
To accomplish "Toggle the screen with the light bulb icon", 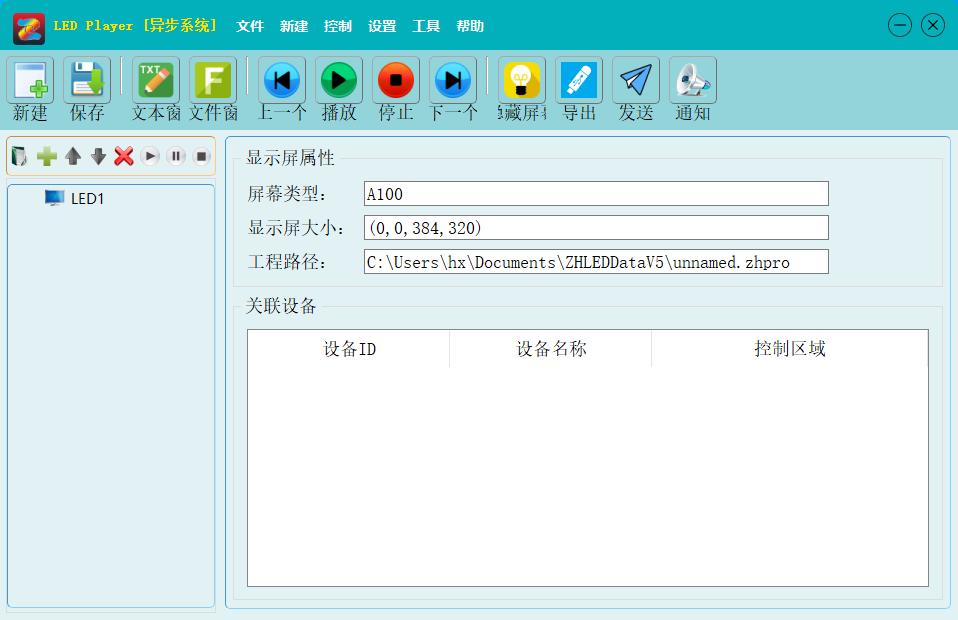I will 520,81.
